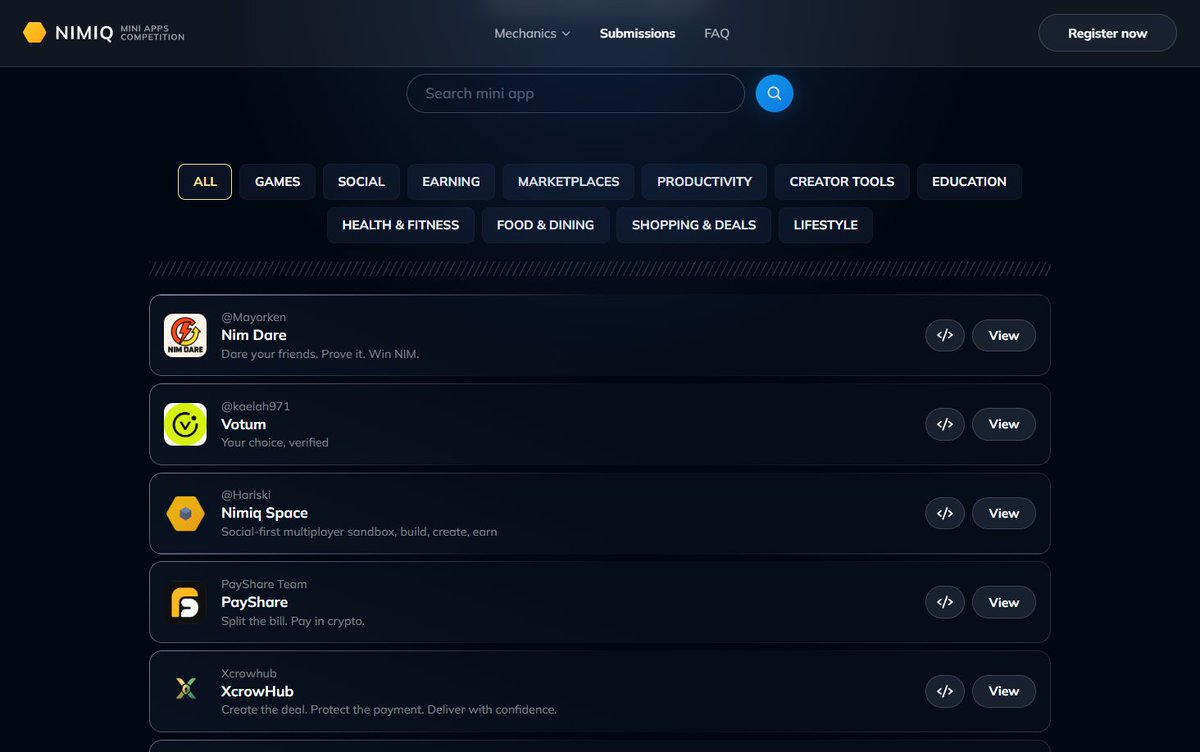Expand the Mechanics dropdown menu

532,33
